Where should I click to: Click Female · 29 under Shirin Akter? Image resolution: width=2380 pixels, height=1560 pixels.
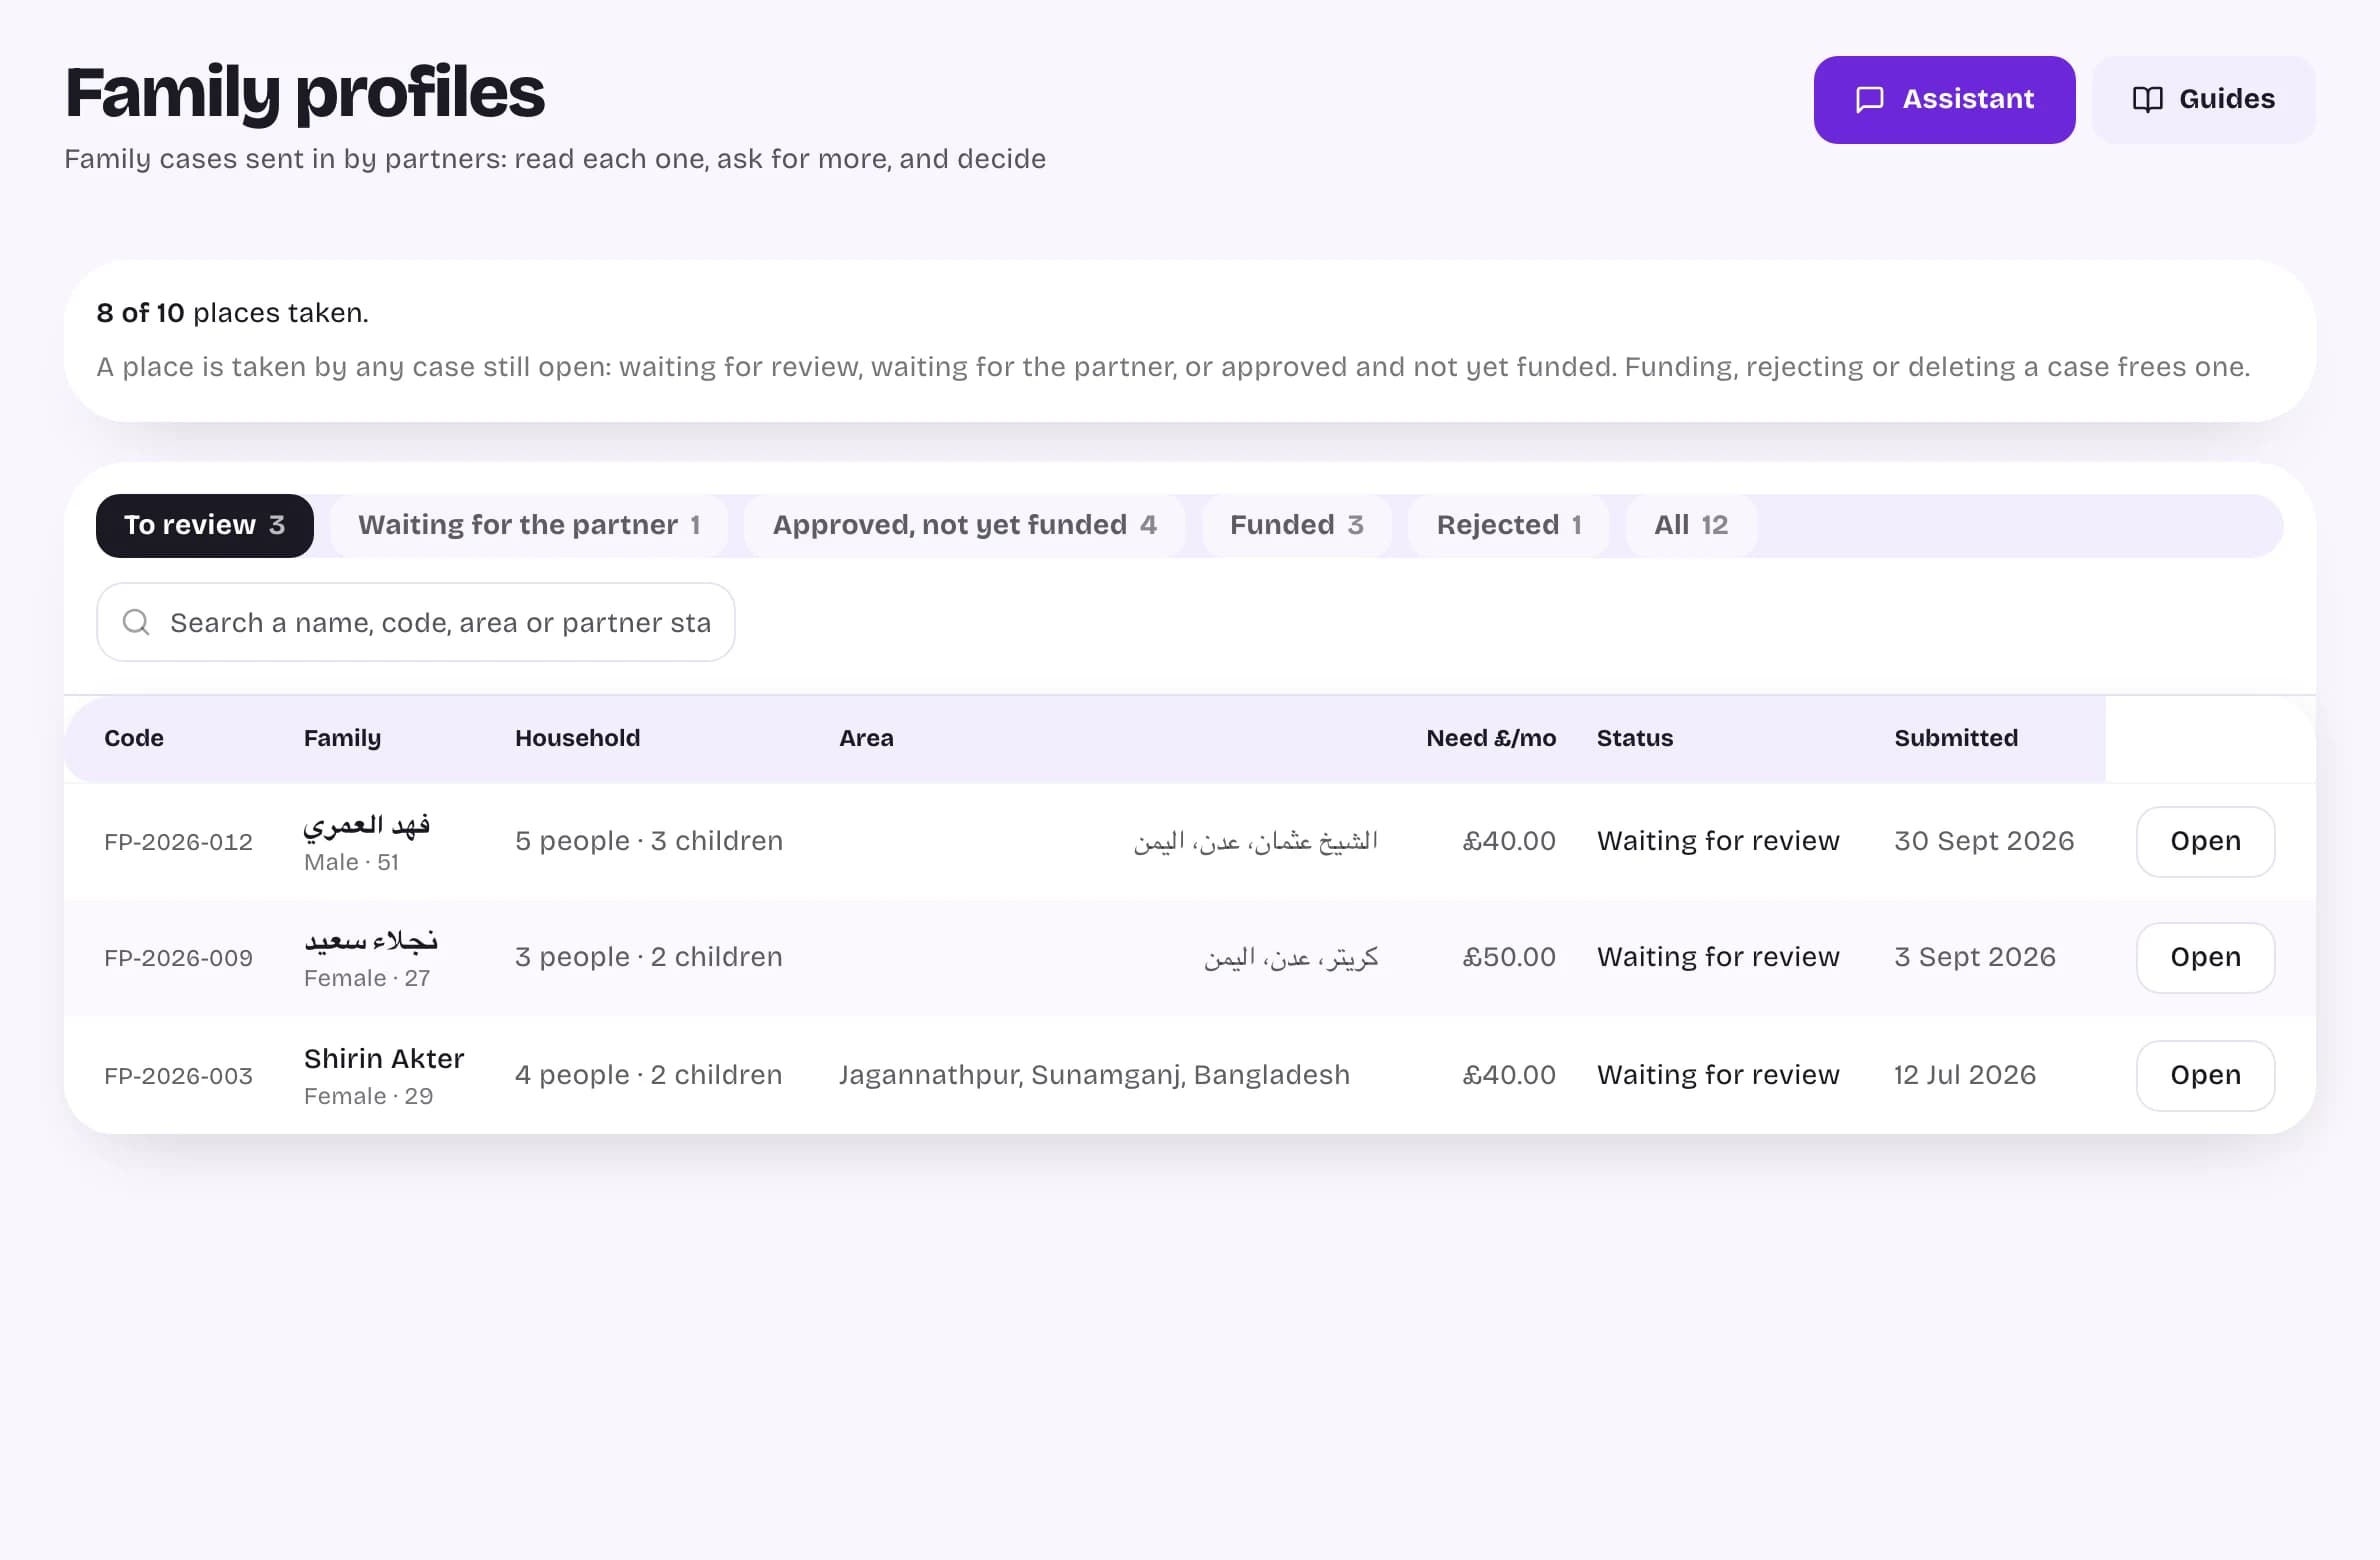coord(368,1097)
